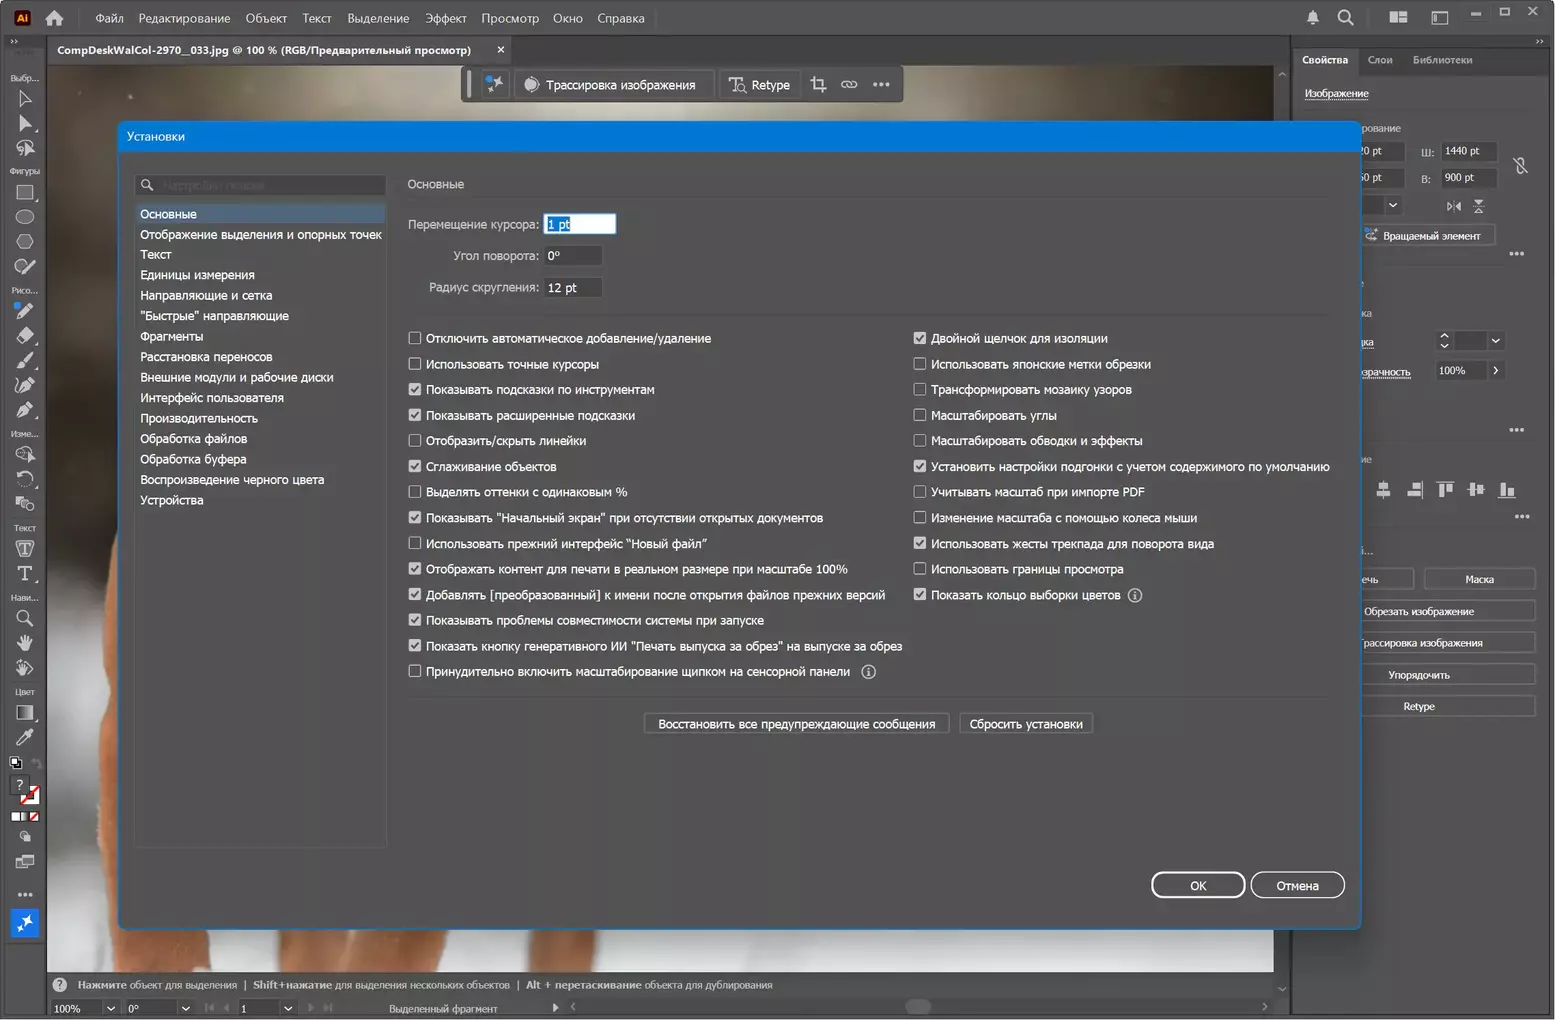Select the Hand tool

coord(24,643)
